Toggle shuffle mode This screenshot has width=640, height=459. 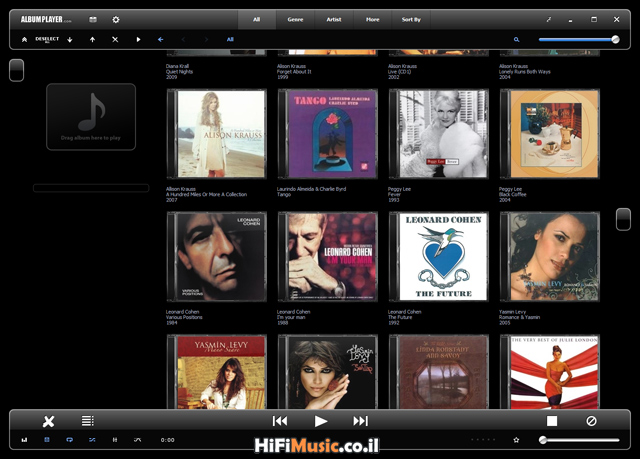tap(92, 440)
